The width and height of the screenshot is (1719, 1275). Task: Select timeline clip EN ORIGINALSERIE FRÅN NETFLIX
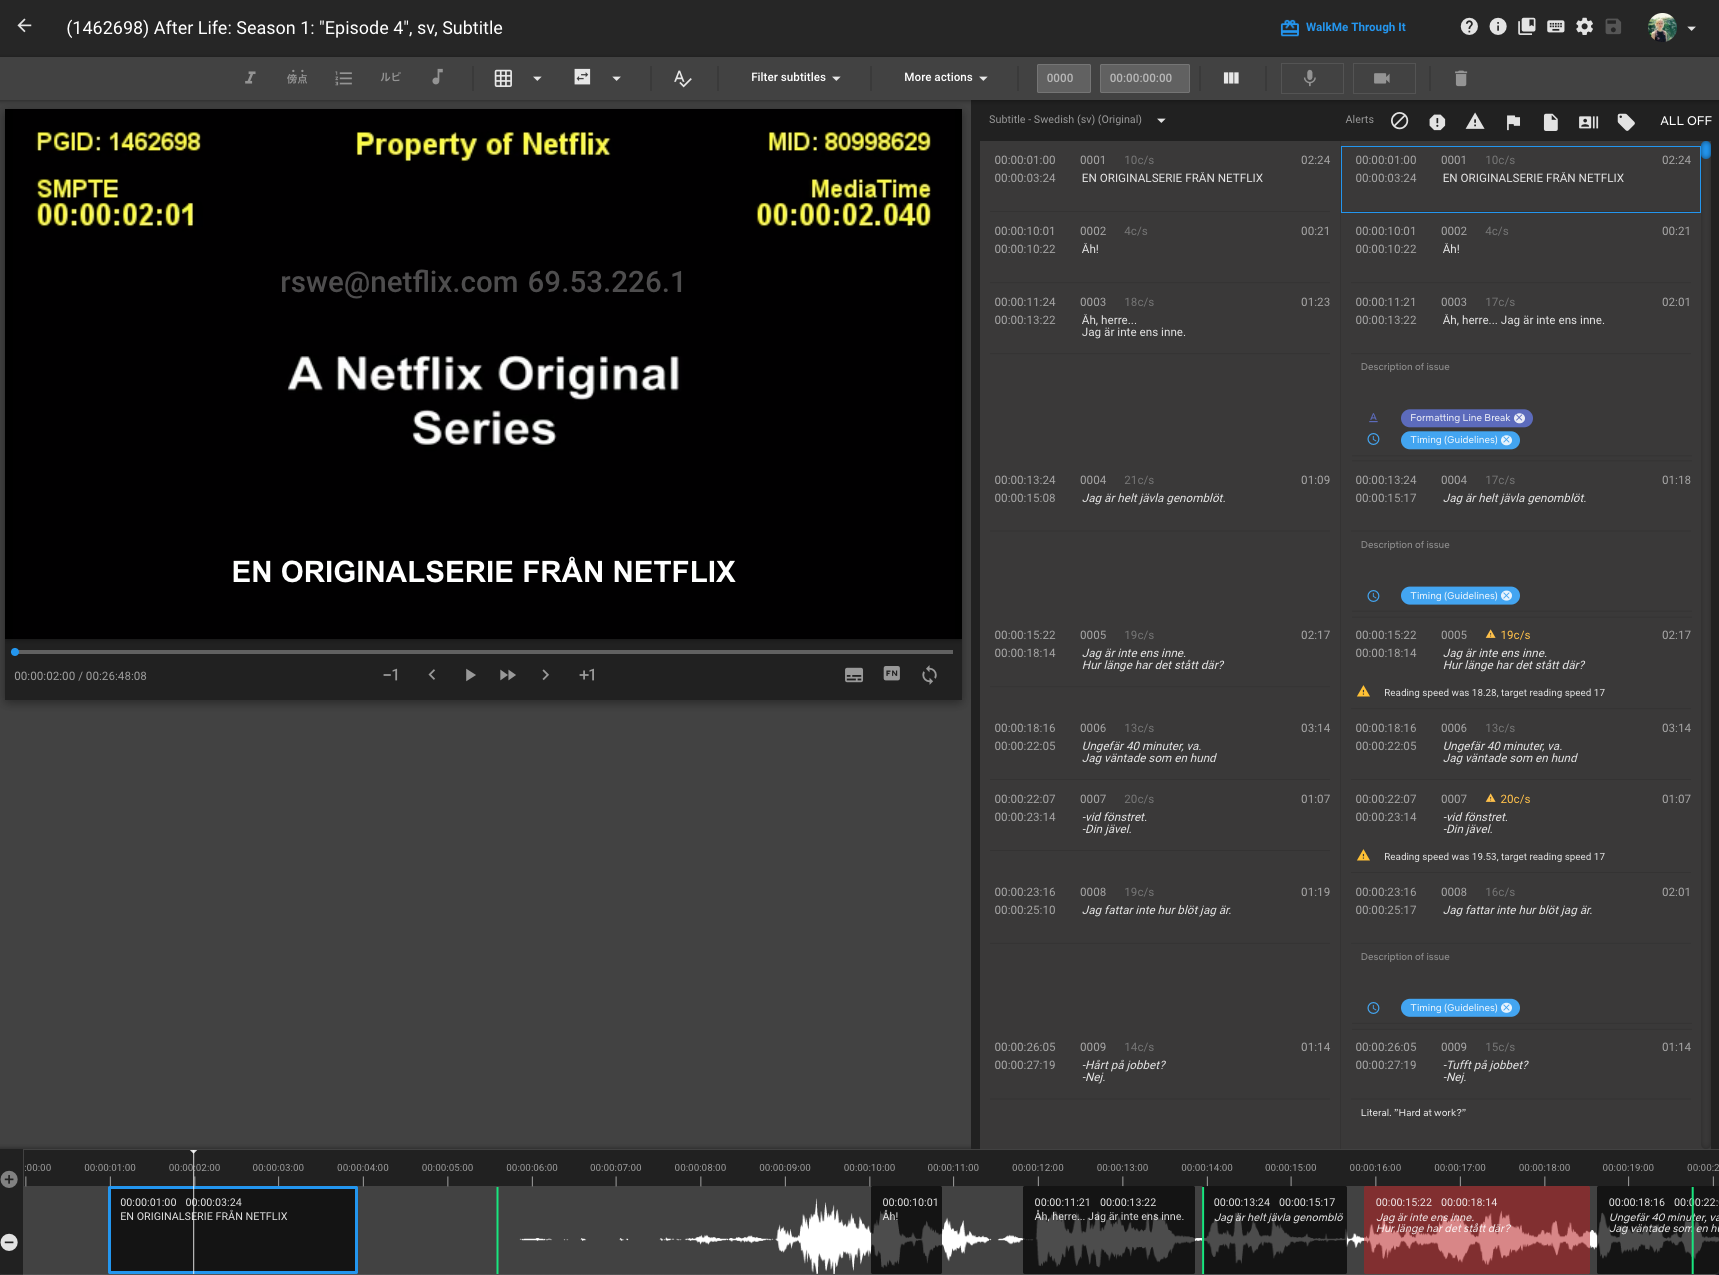click(232, 1230)
